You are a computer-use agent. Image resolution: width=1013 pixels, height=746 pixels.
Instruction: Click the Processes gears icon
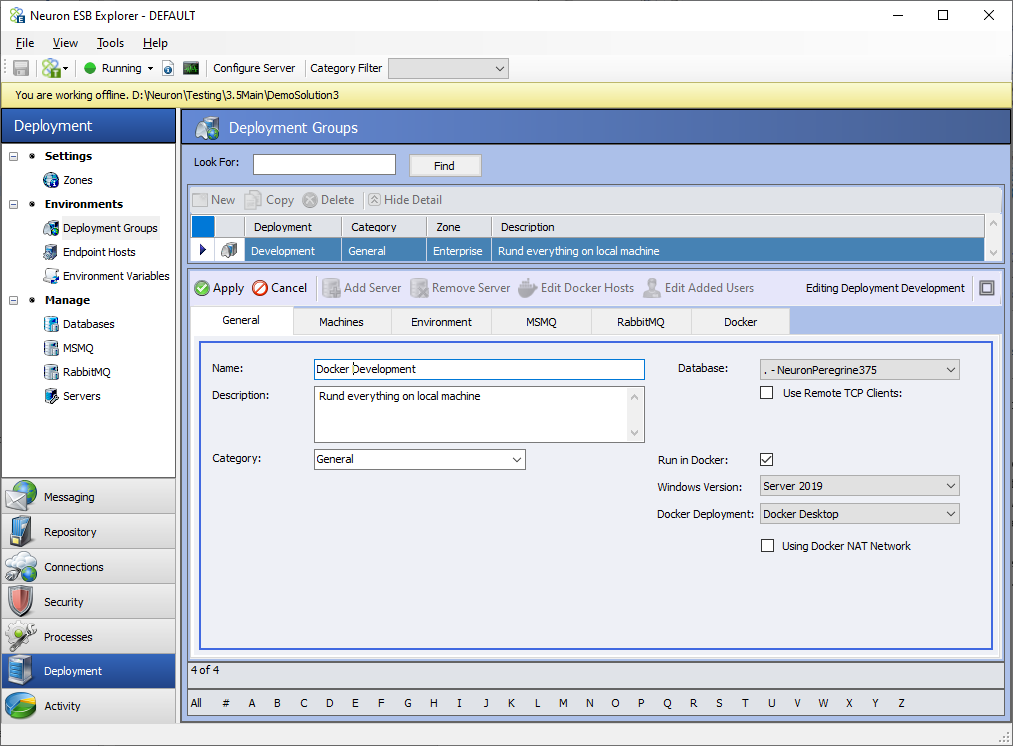click(x=21, y=636)
